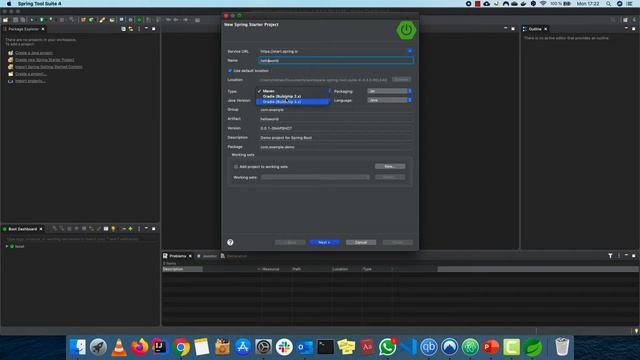Click the Import projects... link
The image size is (640, 360).
30,81
